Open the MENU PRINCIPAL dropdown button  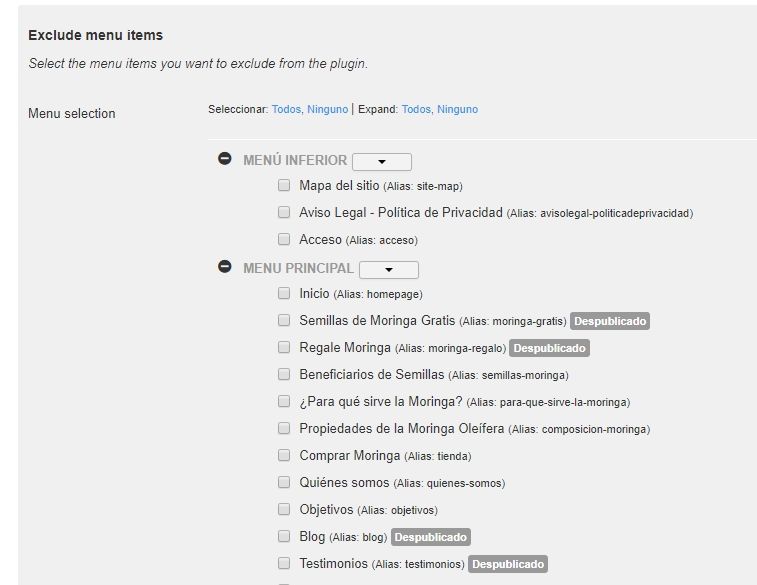(x=389, y=270)
